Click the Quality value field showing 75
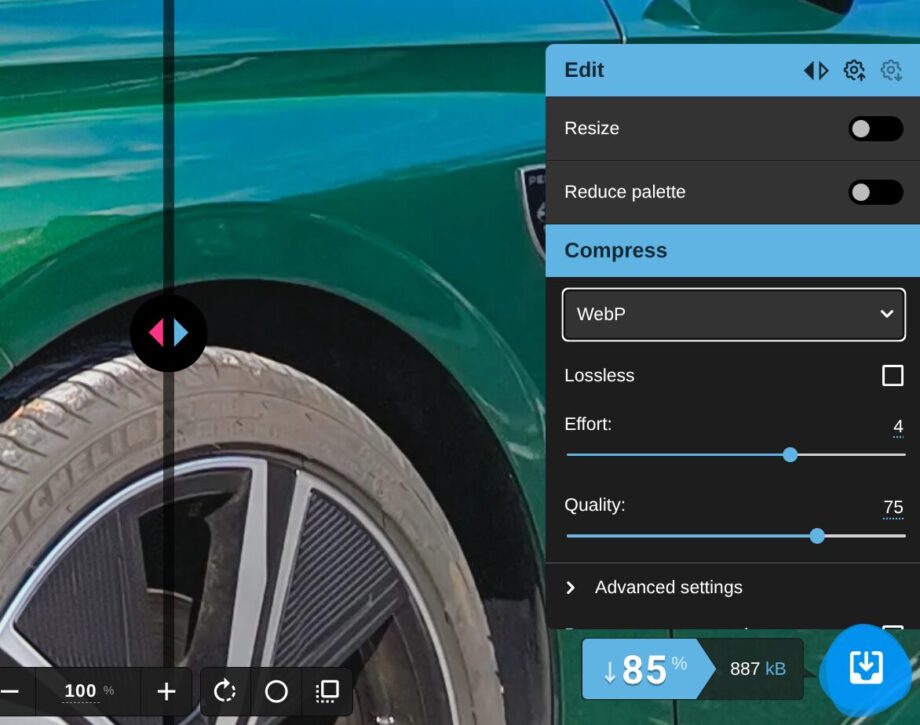 [x=893, y=507]
